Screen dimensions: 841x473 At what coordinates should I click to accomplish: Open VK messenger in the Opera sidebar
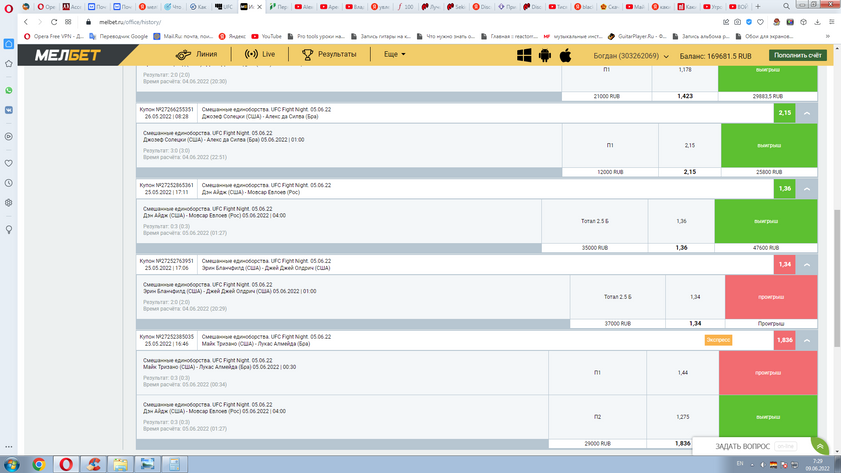pos(9,110)
